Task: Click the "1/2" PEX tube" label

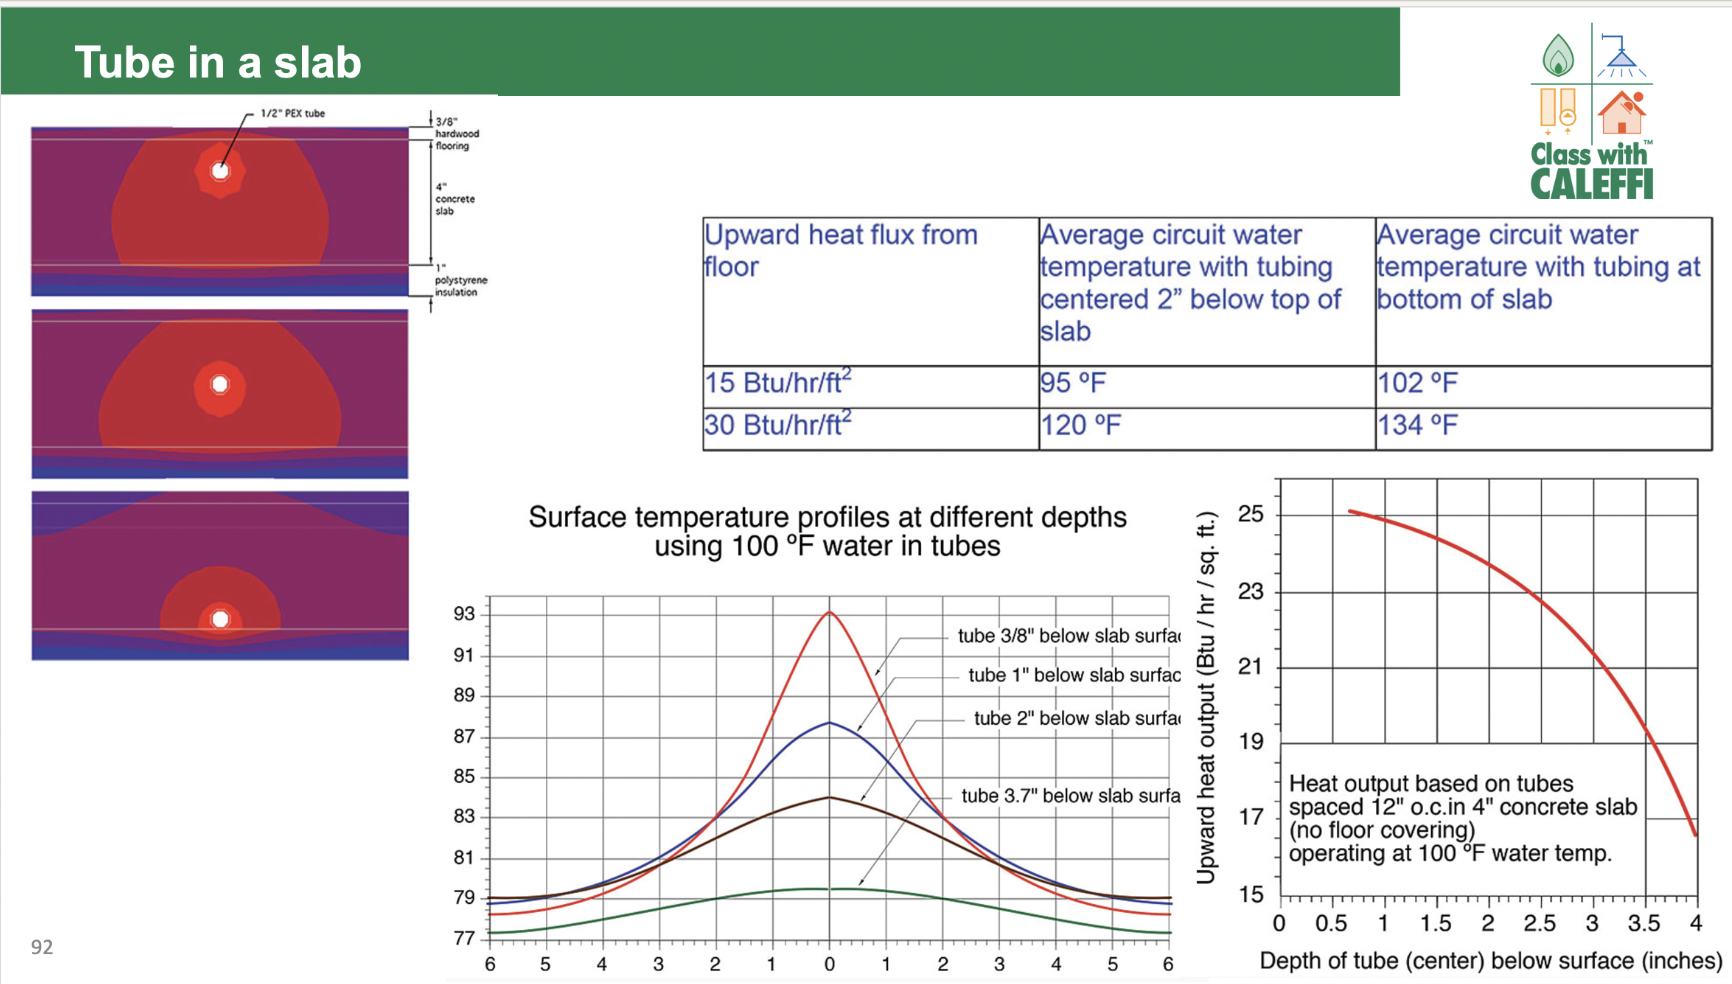Action: (x=292, y=114)
